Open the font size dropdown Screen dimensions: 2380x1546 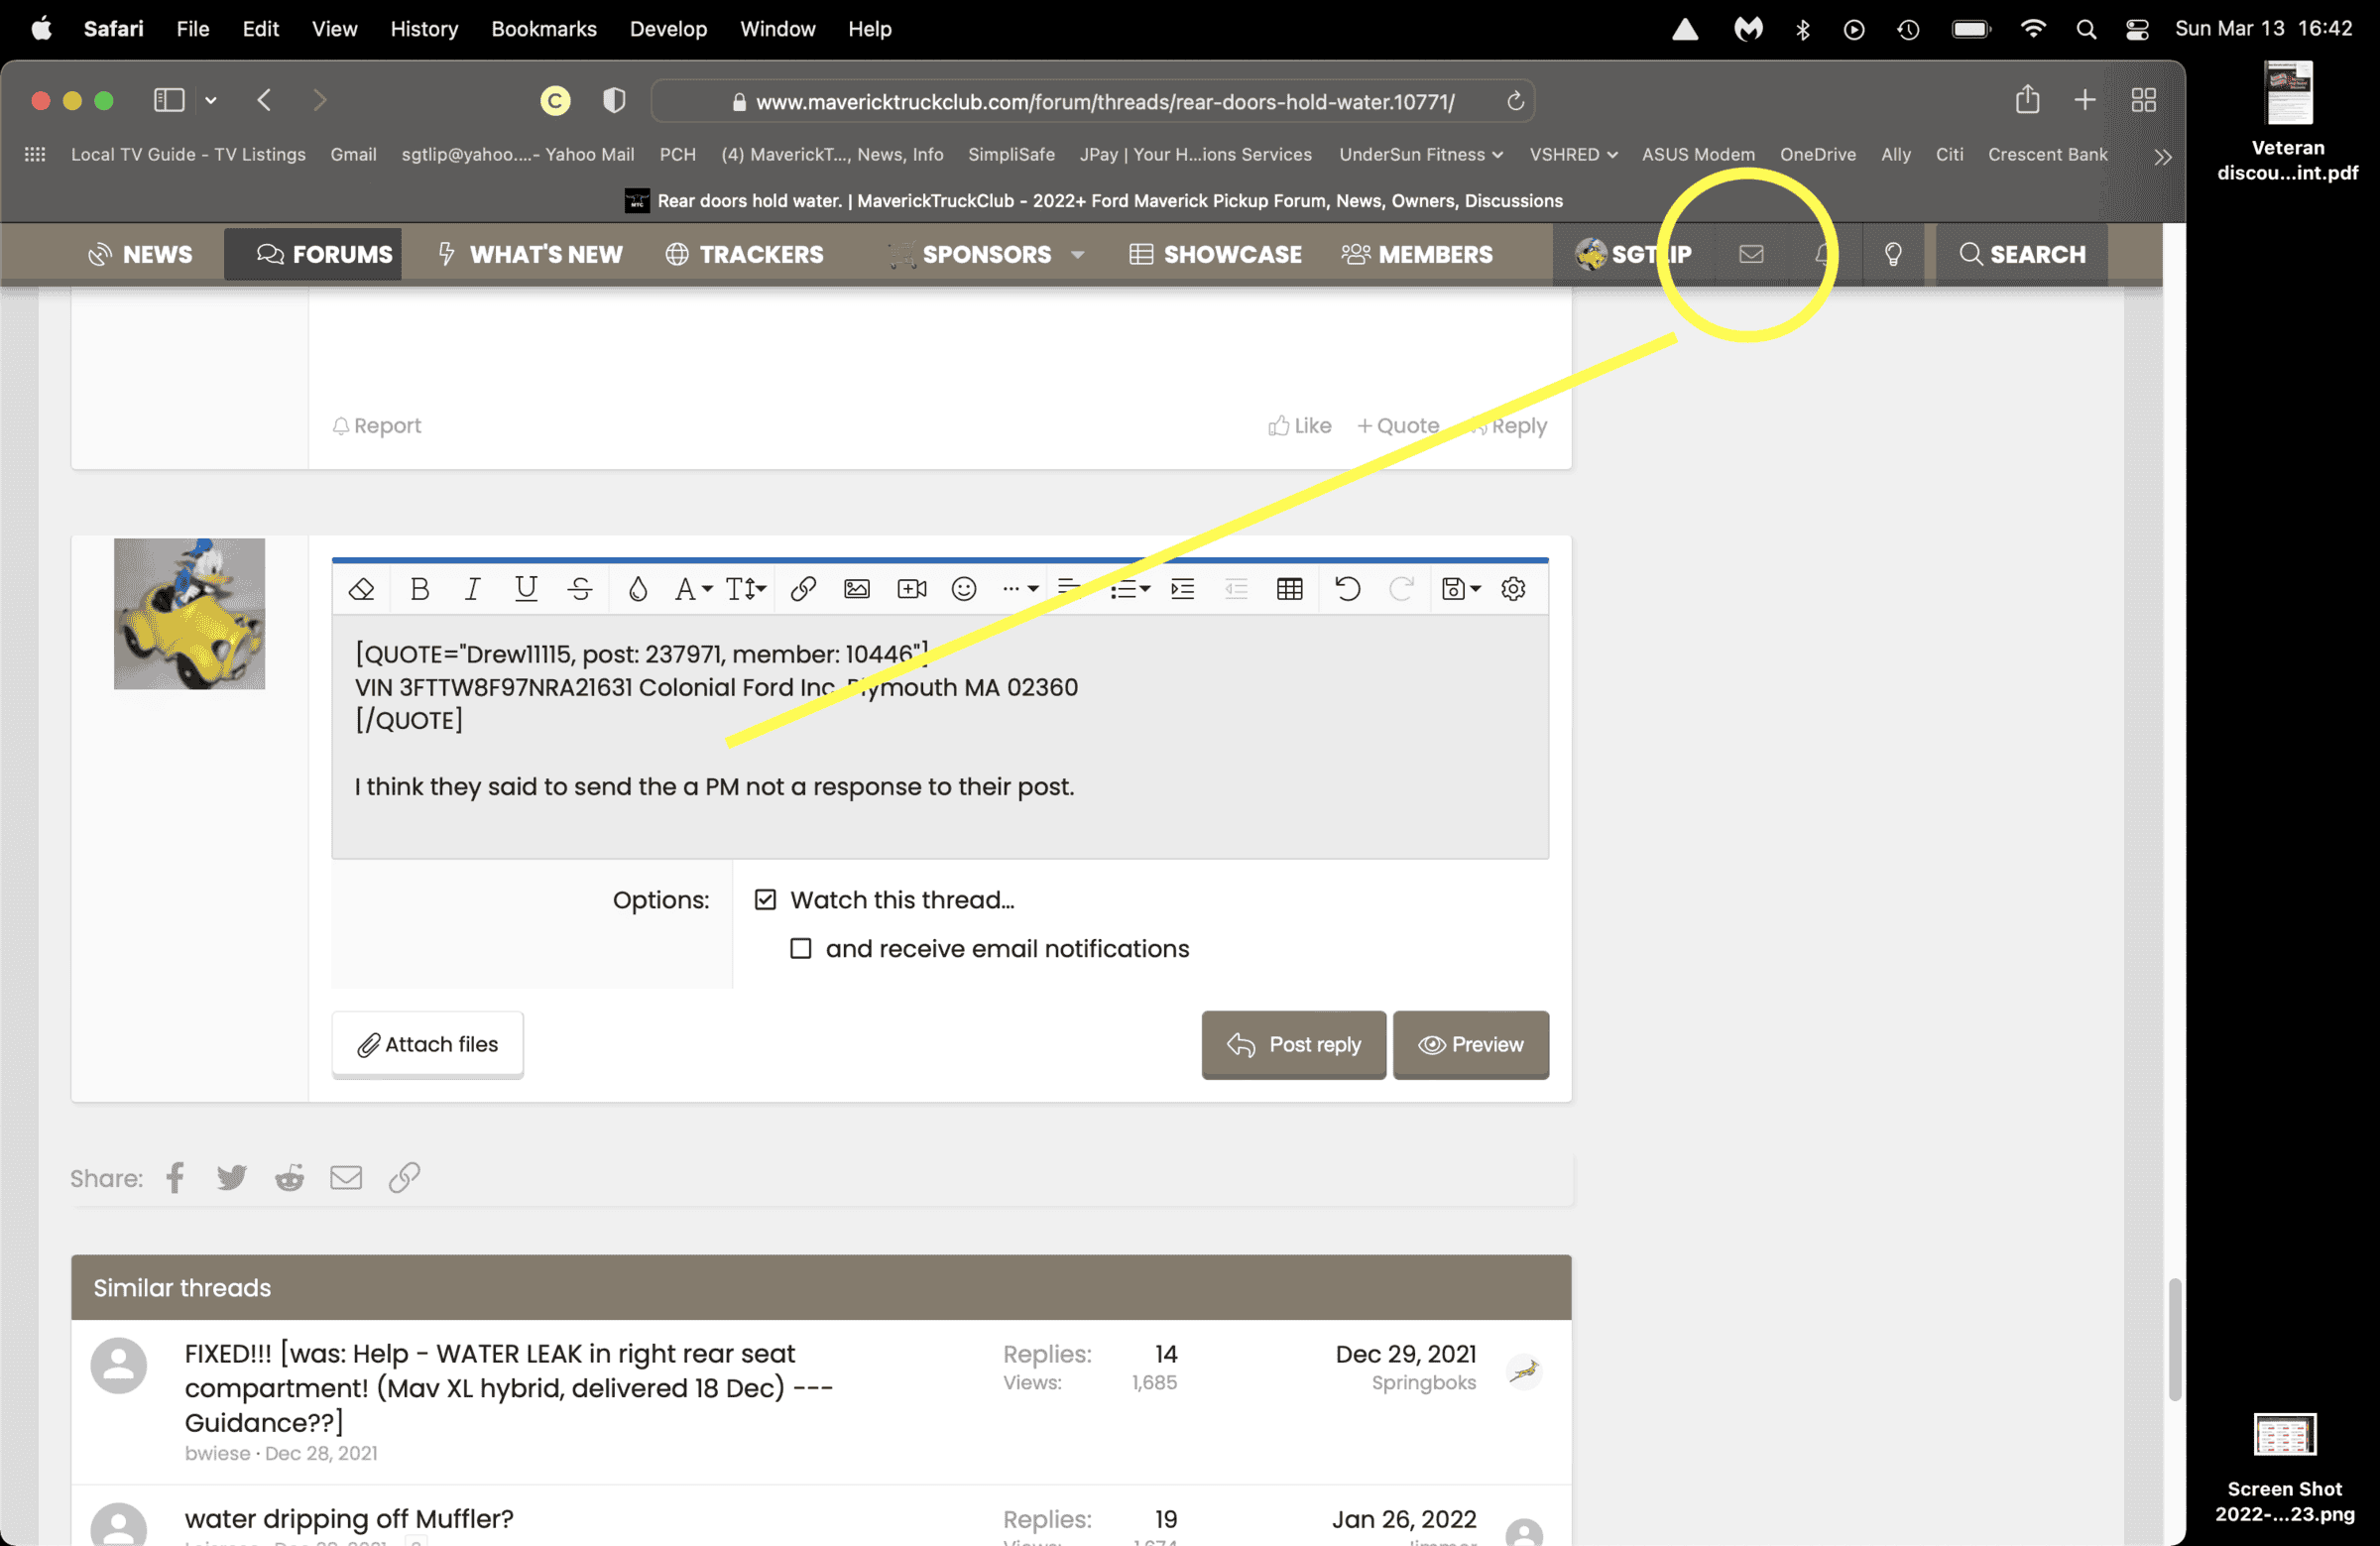[x=746, y=589]
